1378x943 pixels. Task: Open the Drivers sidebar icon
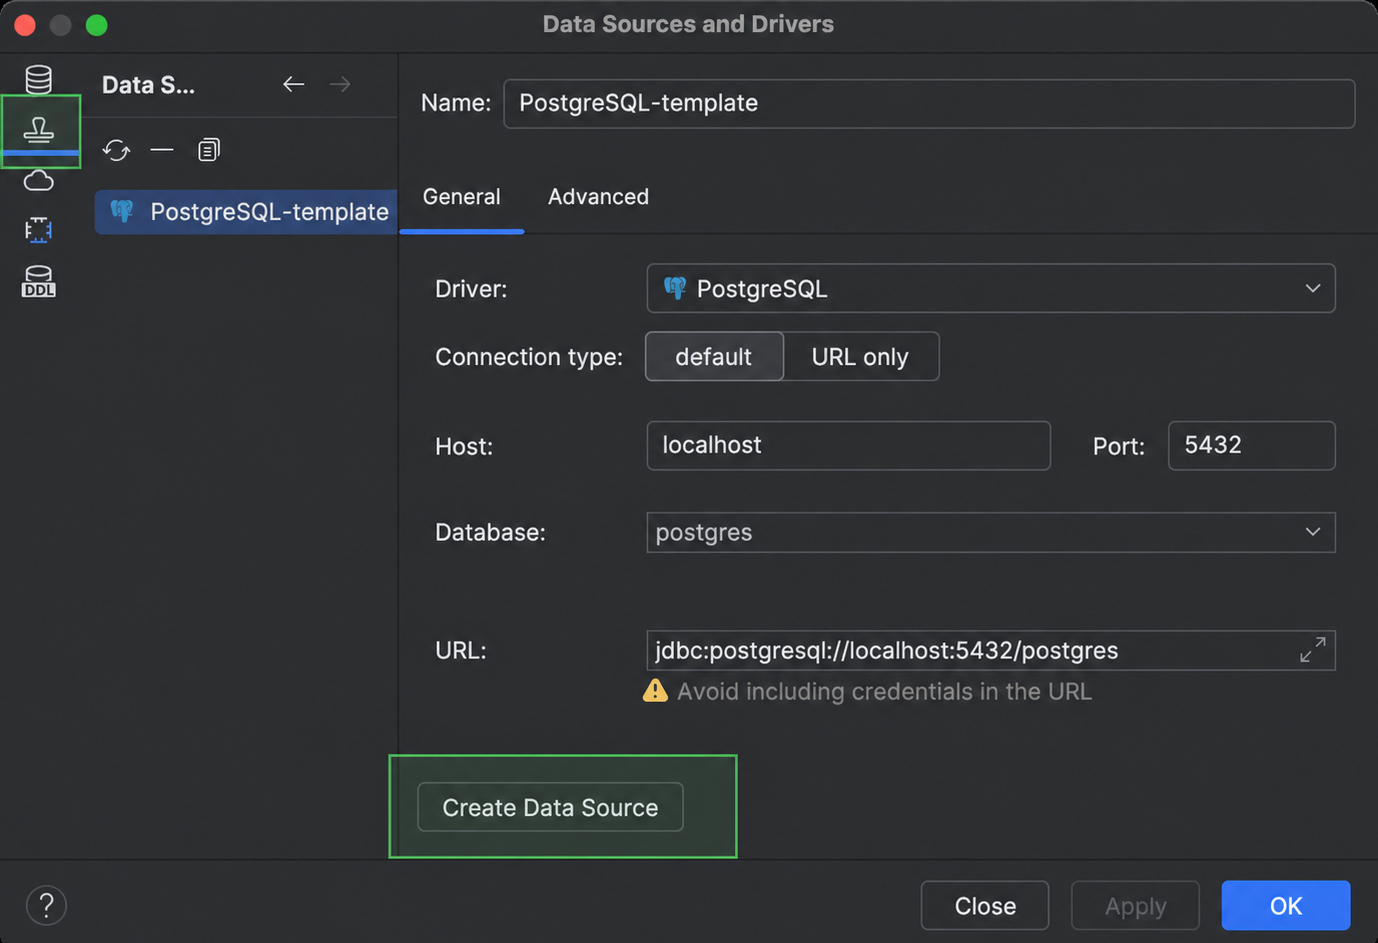(x=39, y=230)
